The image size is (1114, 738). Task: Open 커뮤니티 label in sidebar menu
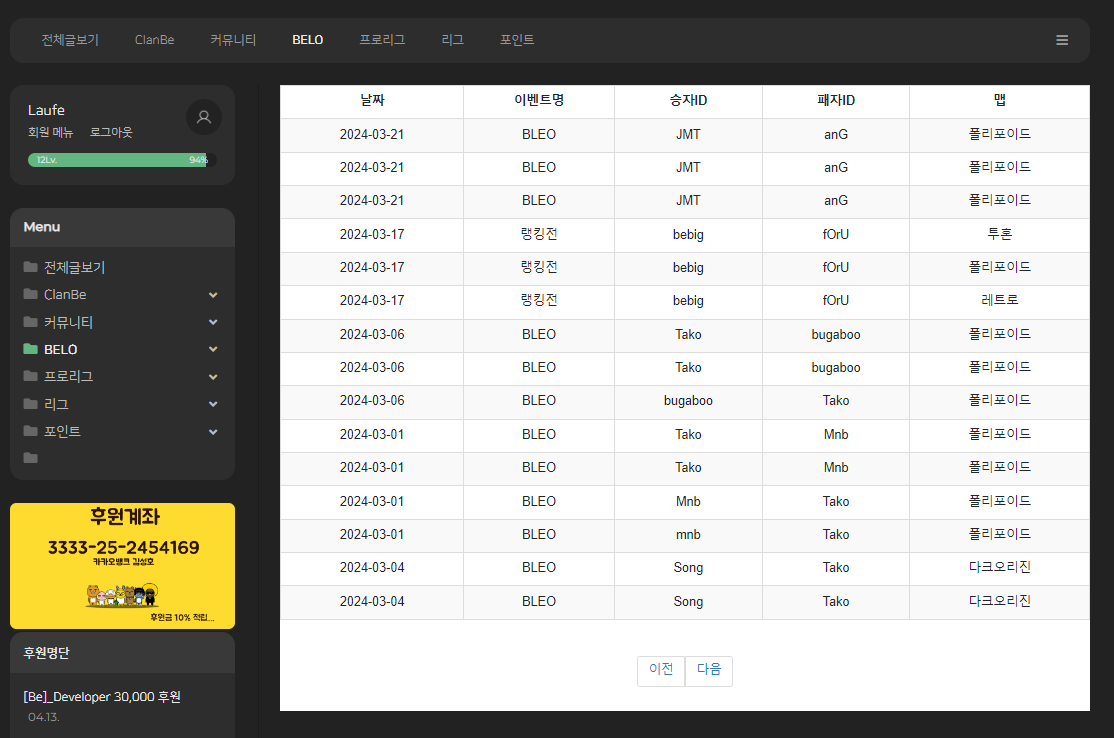point(68,322)
